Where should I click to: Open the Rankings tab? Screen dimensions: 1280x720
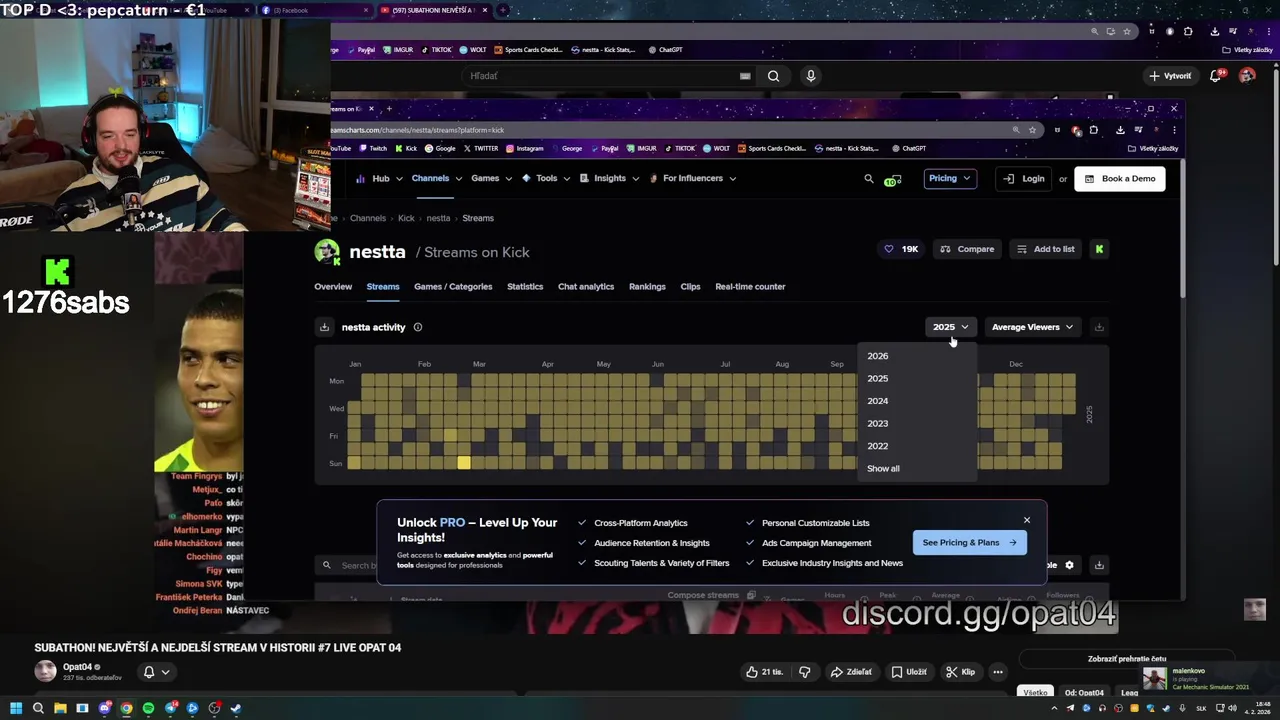[647, 287]
